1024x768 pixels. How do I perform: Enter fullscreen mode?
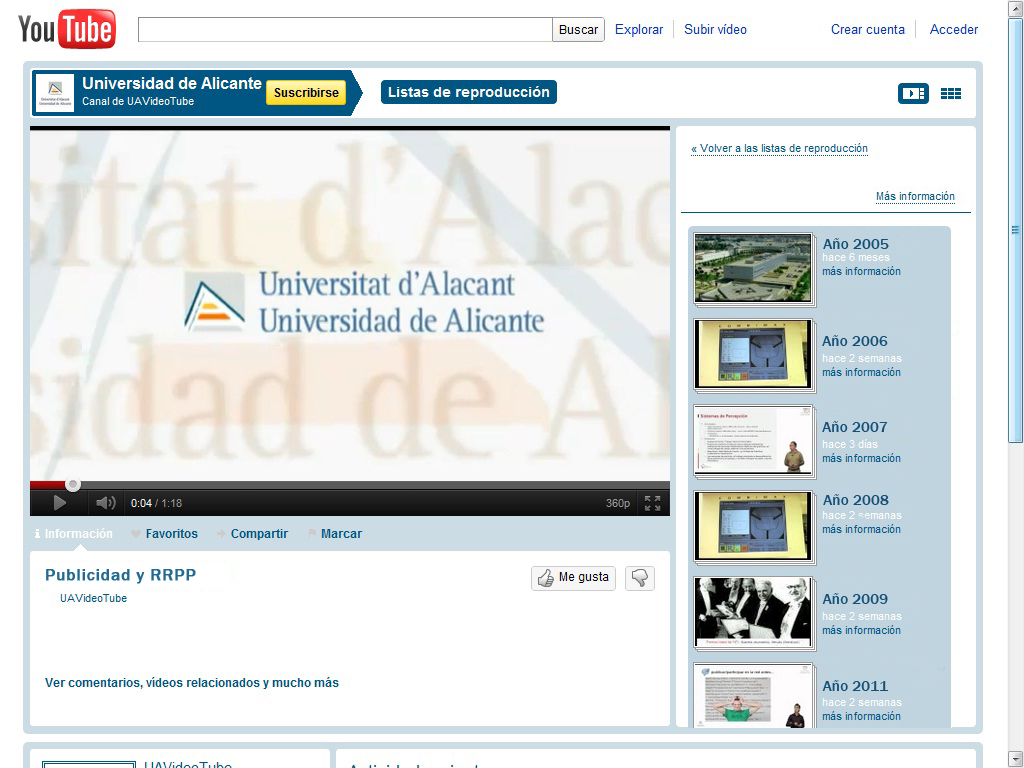point(652,503)
